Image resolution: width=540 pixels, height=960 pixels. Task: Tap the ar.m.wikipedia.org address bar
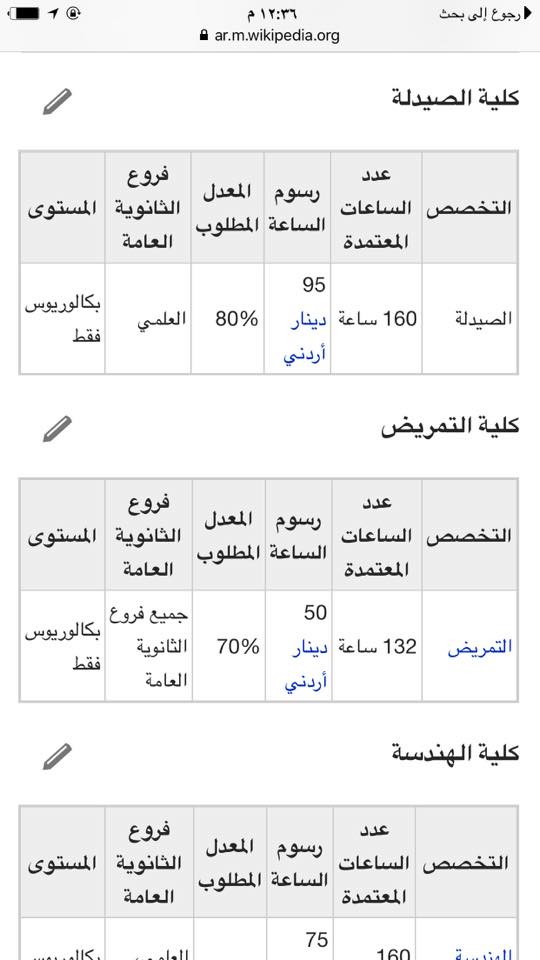click(x=270, y=36)
